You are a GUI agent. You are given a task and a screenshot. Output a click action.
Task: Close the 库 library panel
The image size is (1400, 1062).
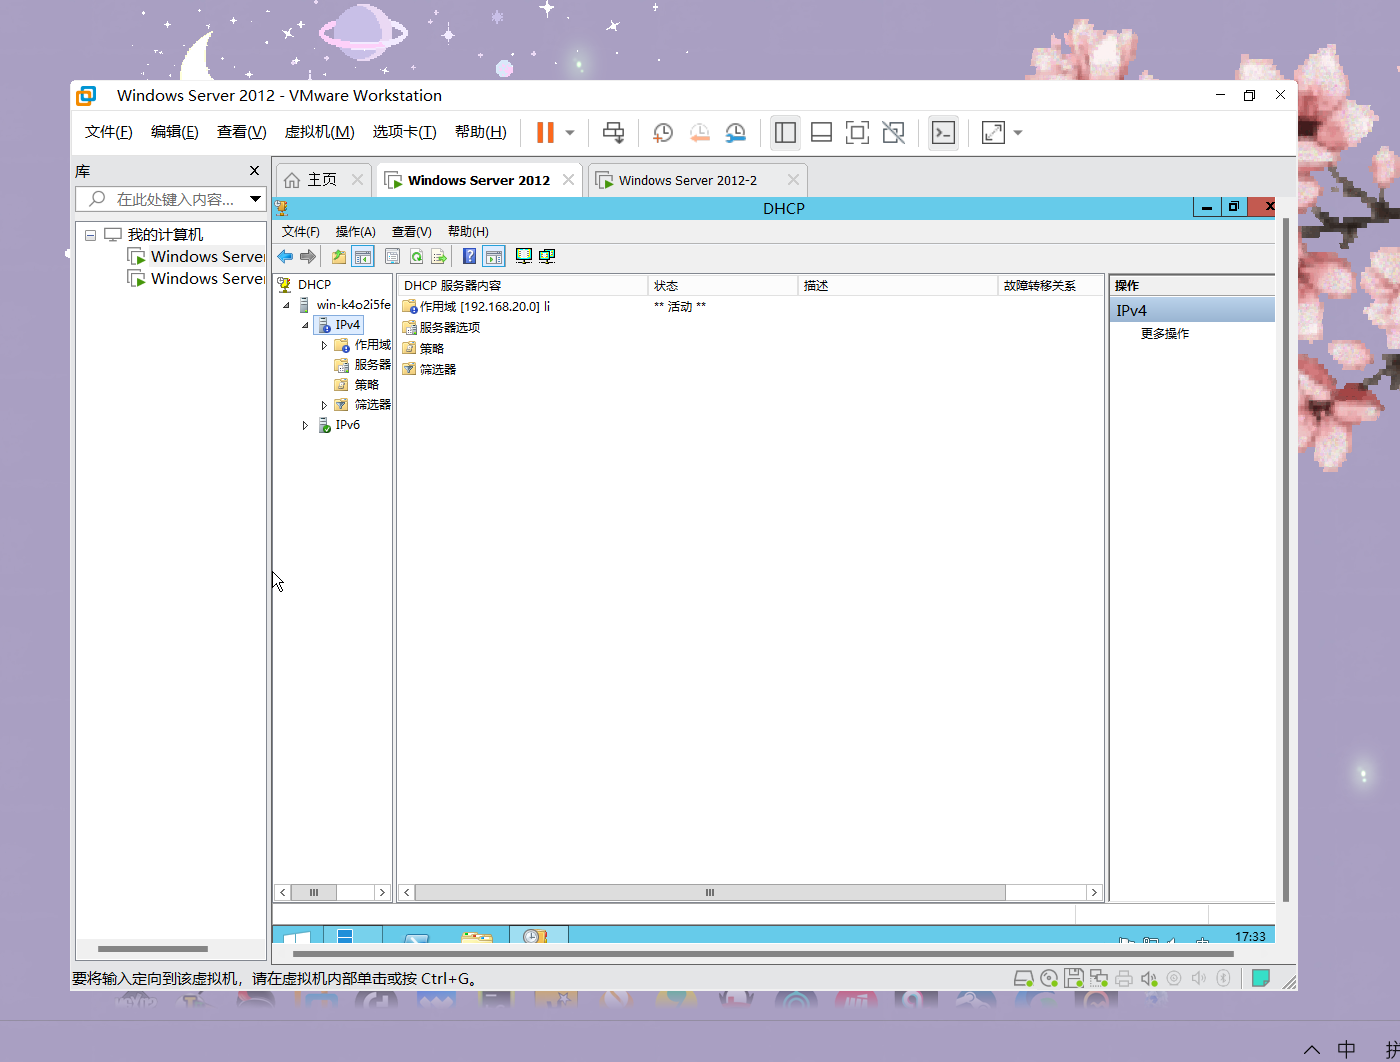click(x=254, y=171)
